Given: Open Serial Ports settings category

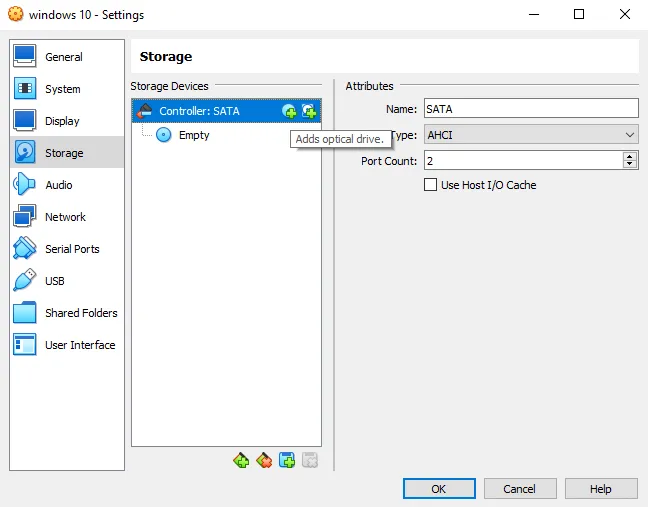Looking at the screenshot, I should [67, 249].
